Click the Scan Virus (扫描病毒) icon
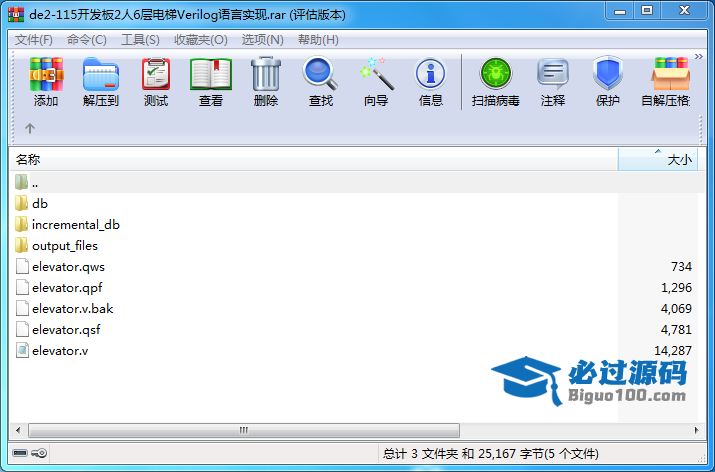This screenshot has height=472, width=715. (x=496, y=74)
